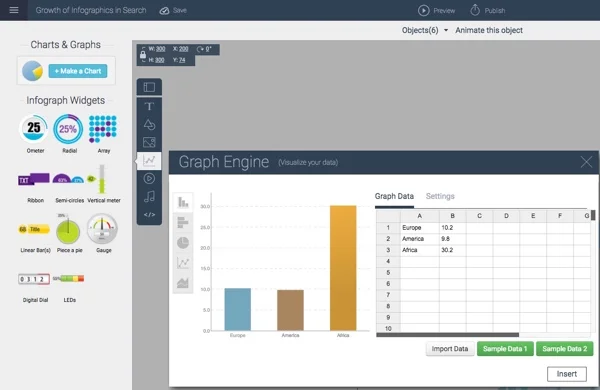The image size is (600, 390).
Task: Open the hamburger main menu
Action: [14, 10]
